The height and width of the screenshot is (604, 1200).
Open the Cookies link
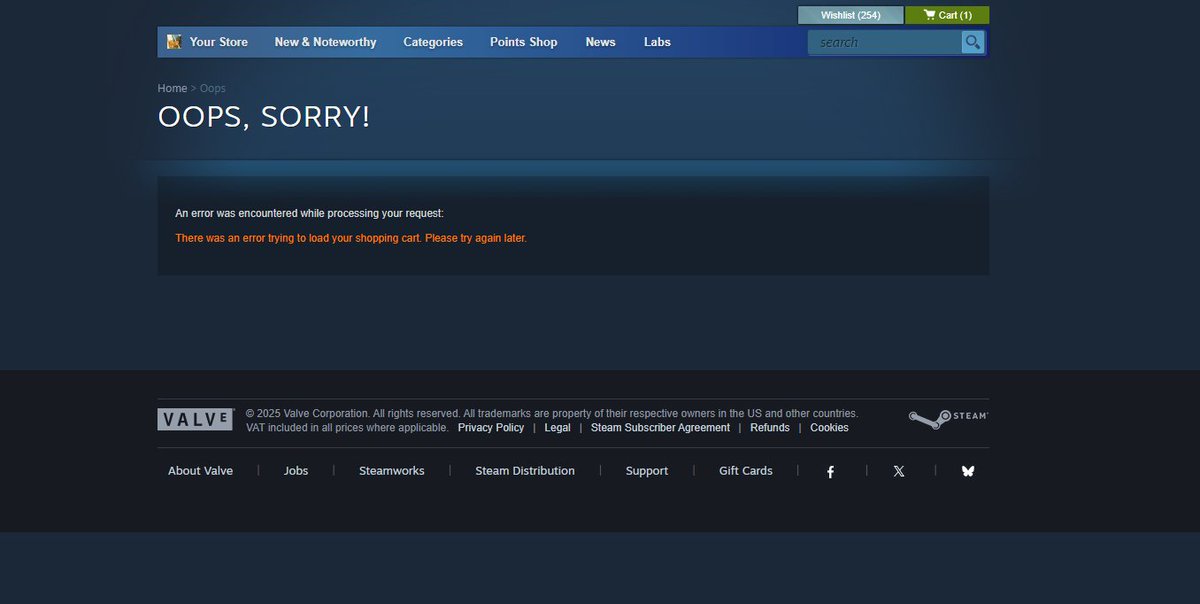point(829,427)
